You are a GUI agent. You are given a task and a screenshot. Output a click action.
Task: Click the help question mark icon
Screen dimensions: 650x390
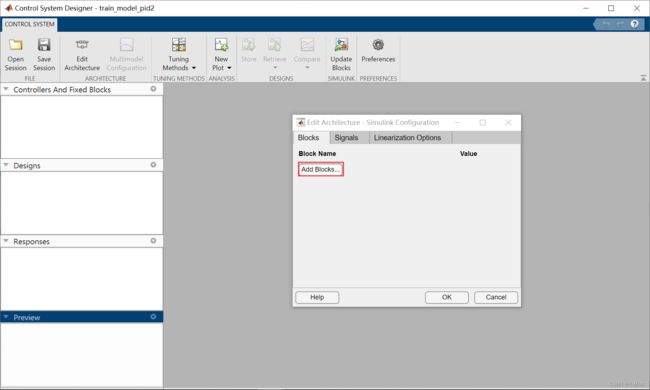[634, 24]
